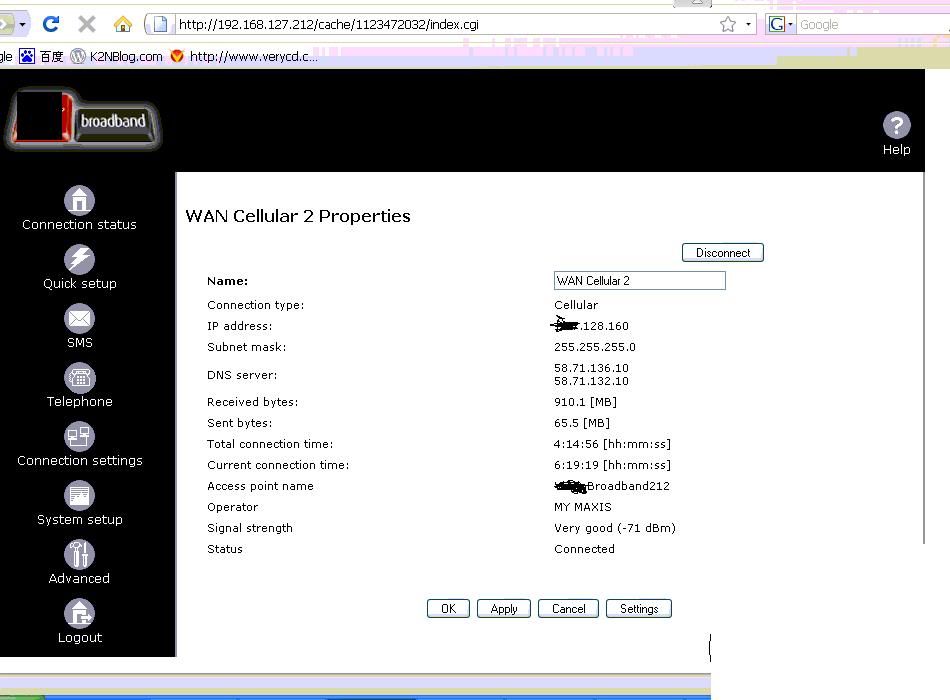This screenshot has width=950, height=700.
Task: Open Quick setup lightning icon
Action: point(79,260)
